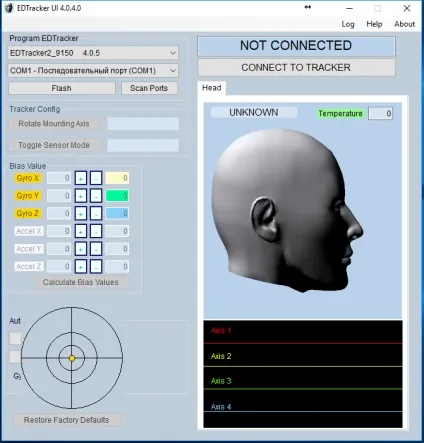Open the COM1 port dropdown
Screen dimensions: 424x443
click(x=93, y=71)
